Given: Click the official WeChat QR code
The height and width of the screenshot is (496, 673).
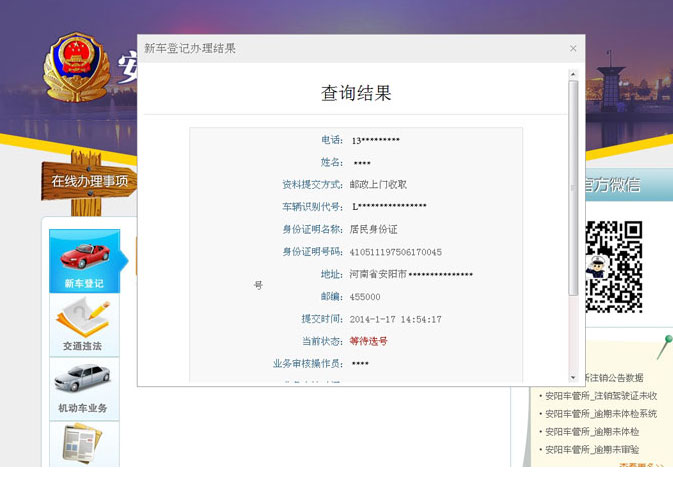Looking at the screenshot, I should pyautogui.click(x=614, y=266).
